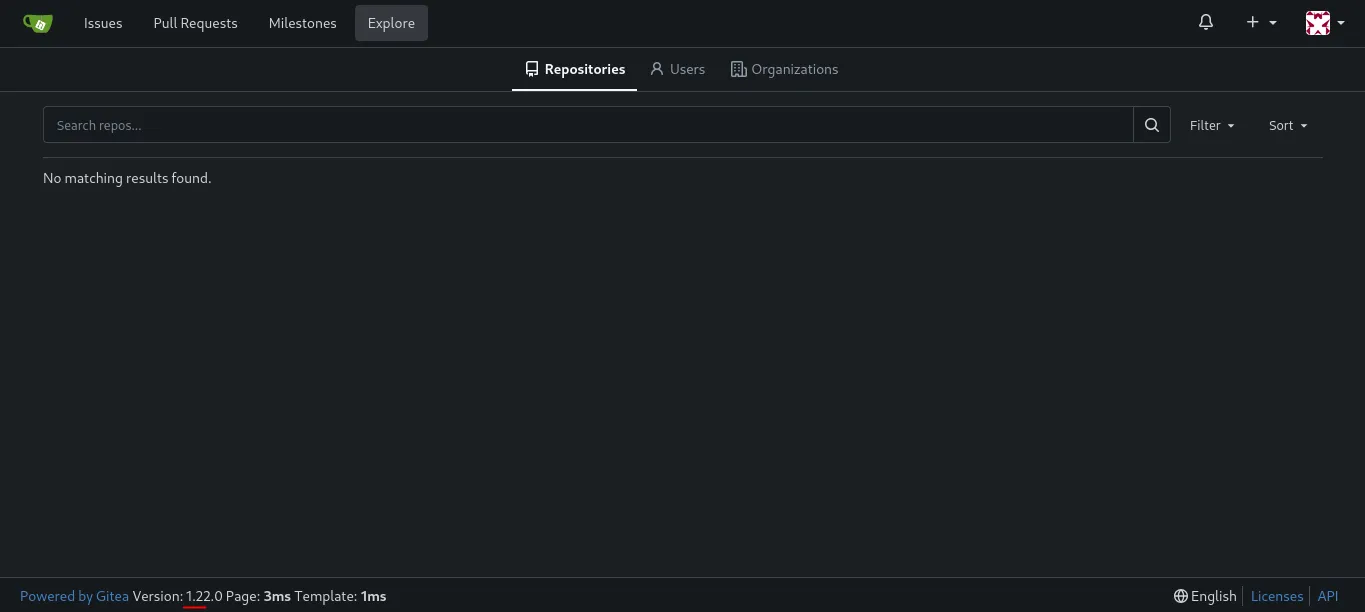Open Pull Requests page
This screenshot has height=612, width=1365.
195,23
